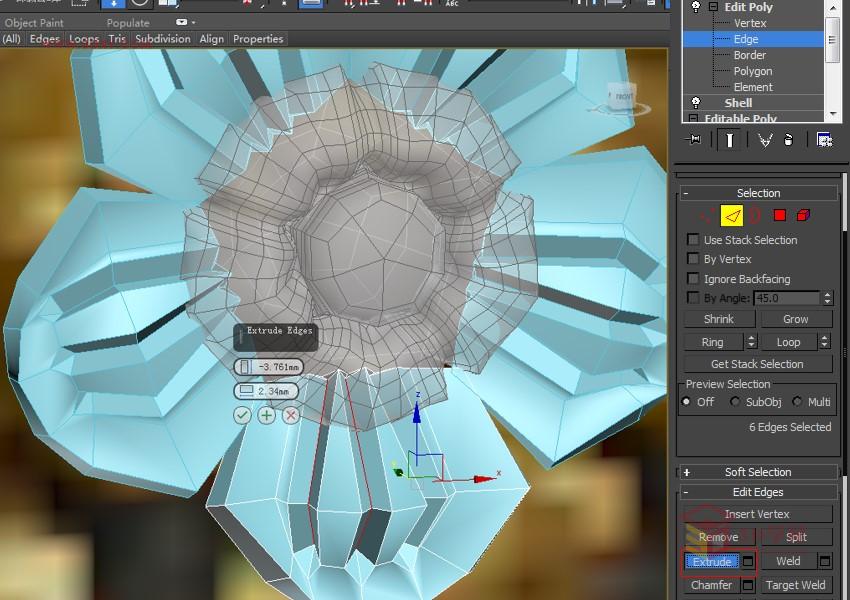Open Configure Modifier Sets
Image resolution: width=850 pixels, height=600 pixels.
[826, 140]
